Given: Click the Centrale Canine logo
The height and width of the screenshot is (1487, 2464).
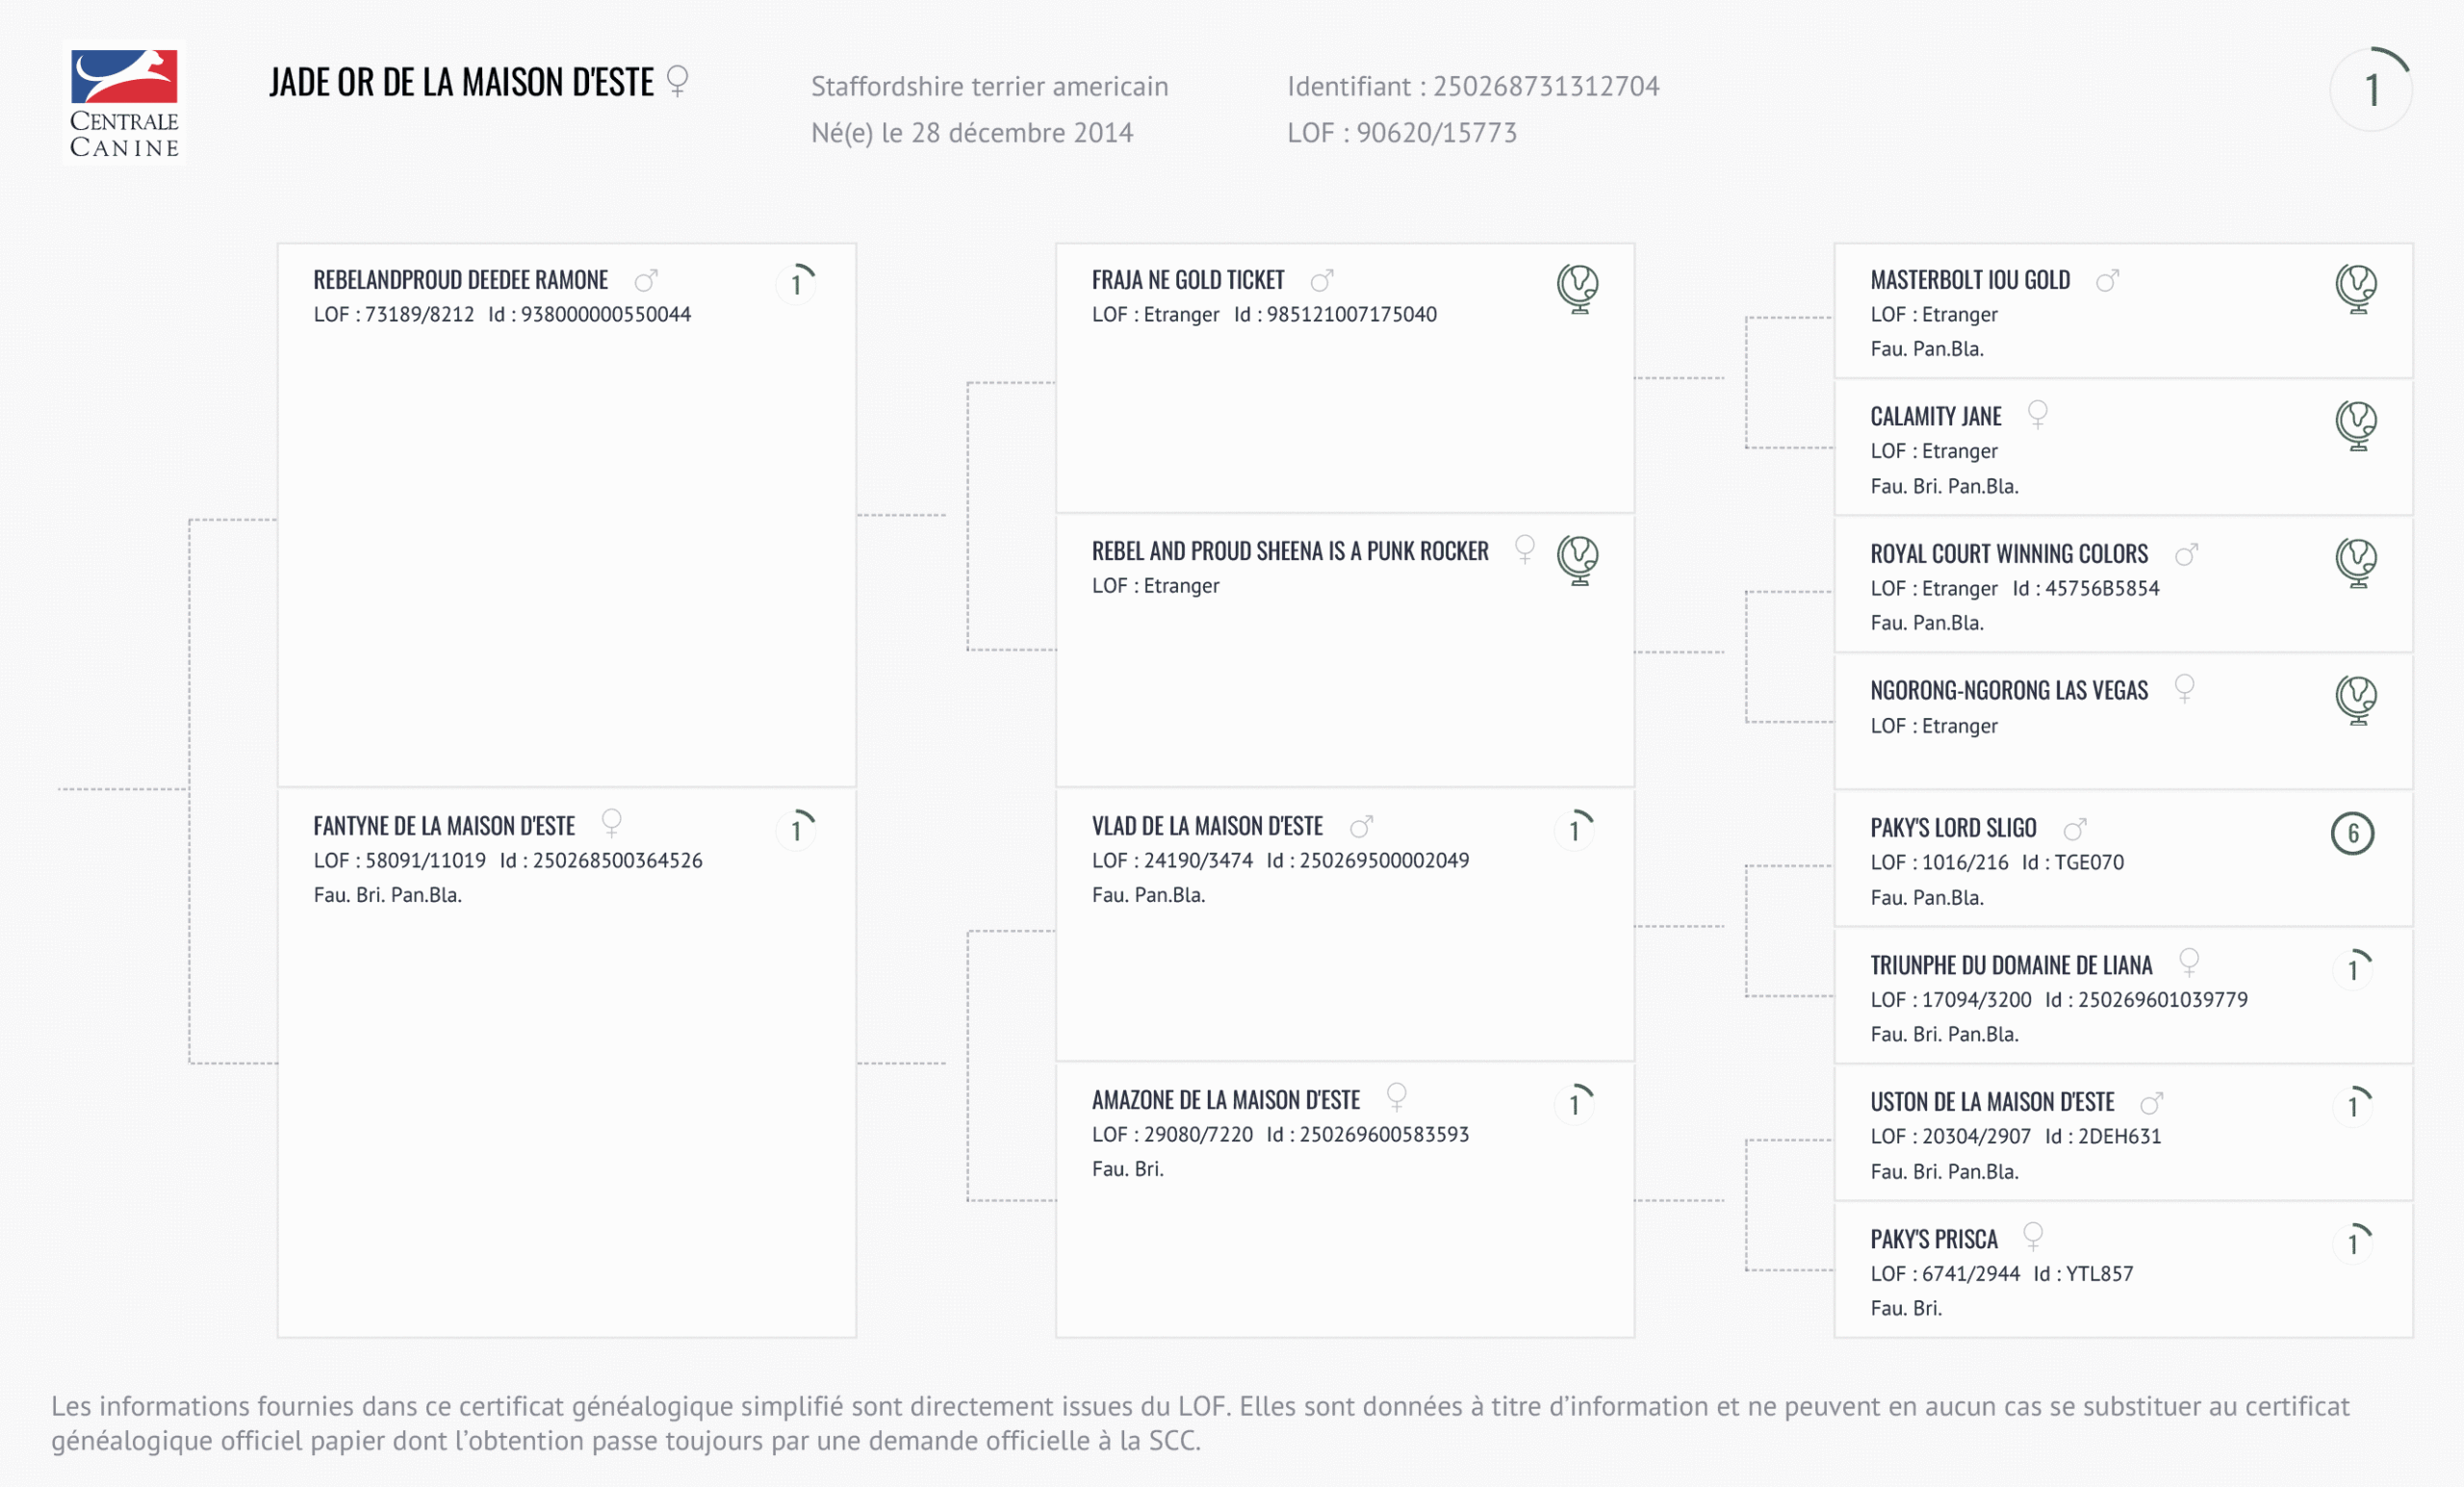Looking at the screenshot, I should pos(124,103).
